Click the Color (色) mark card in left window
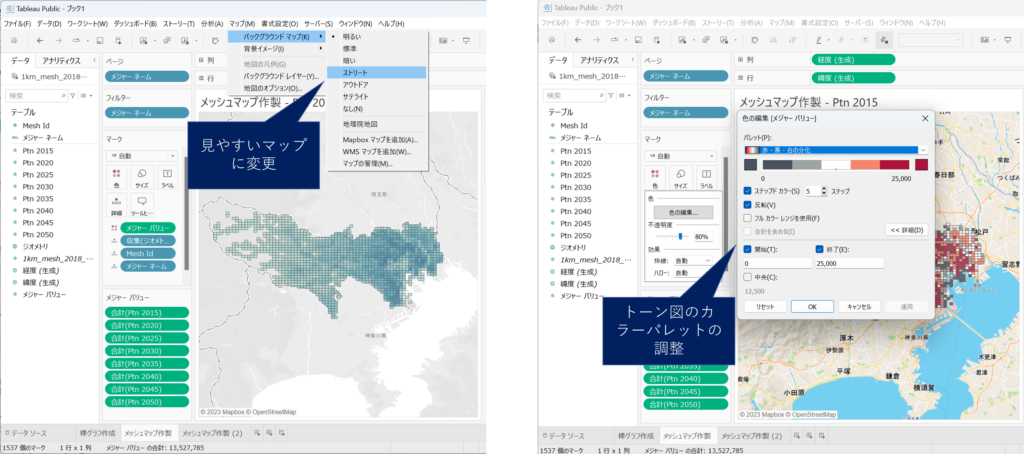This screenshot has width=1024, height=454. pos(117,178)
